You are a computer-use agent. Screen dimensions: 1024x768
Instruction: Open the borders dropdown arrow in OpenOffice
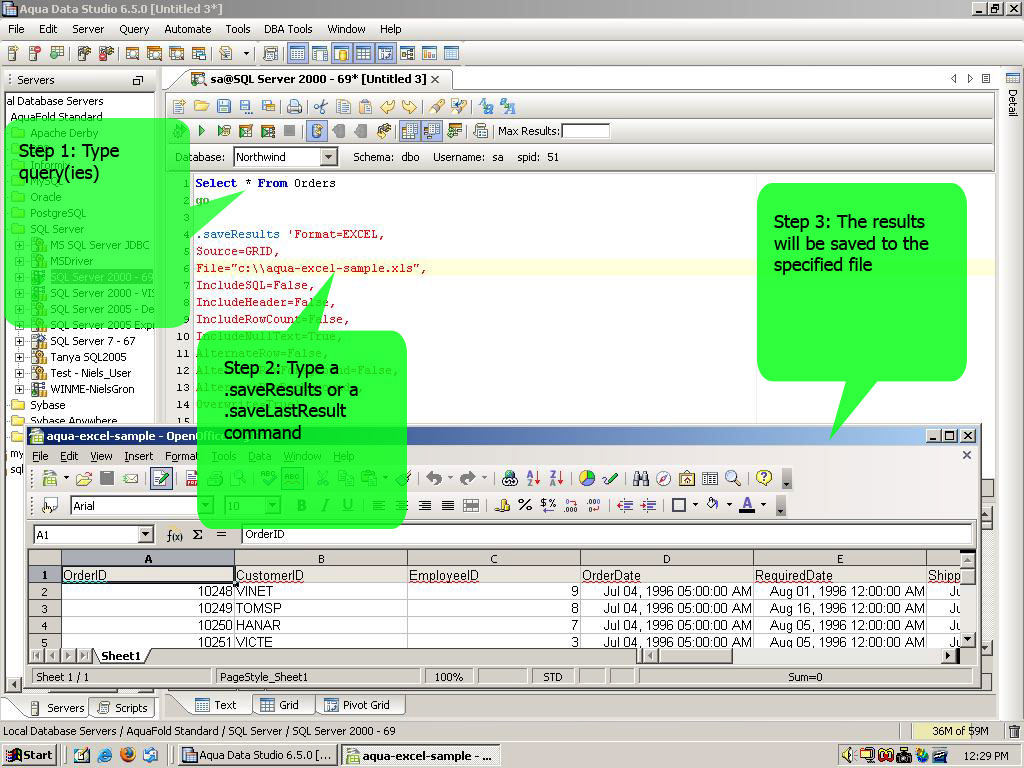point(695,505)
